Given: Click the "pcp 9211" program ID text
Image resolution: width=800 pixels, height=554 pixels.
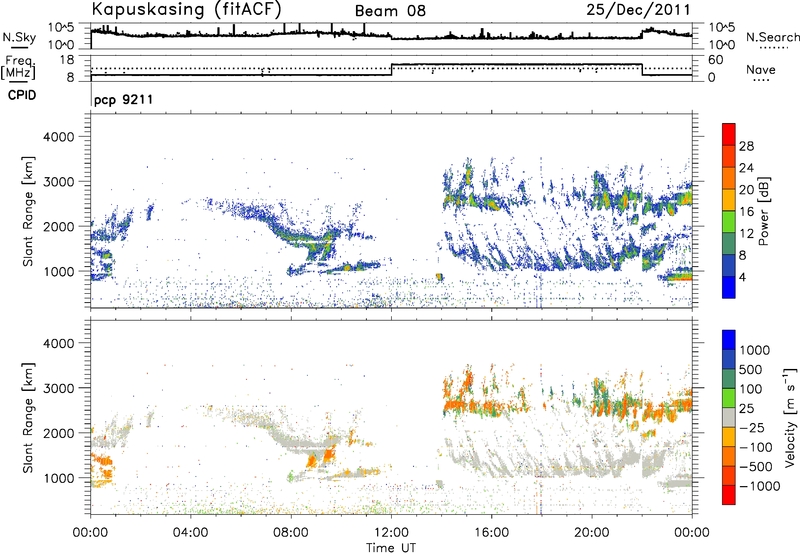Looking at the screenshot, I should point(123,99).
